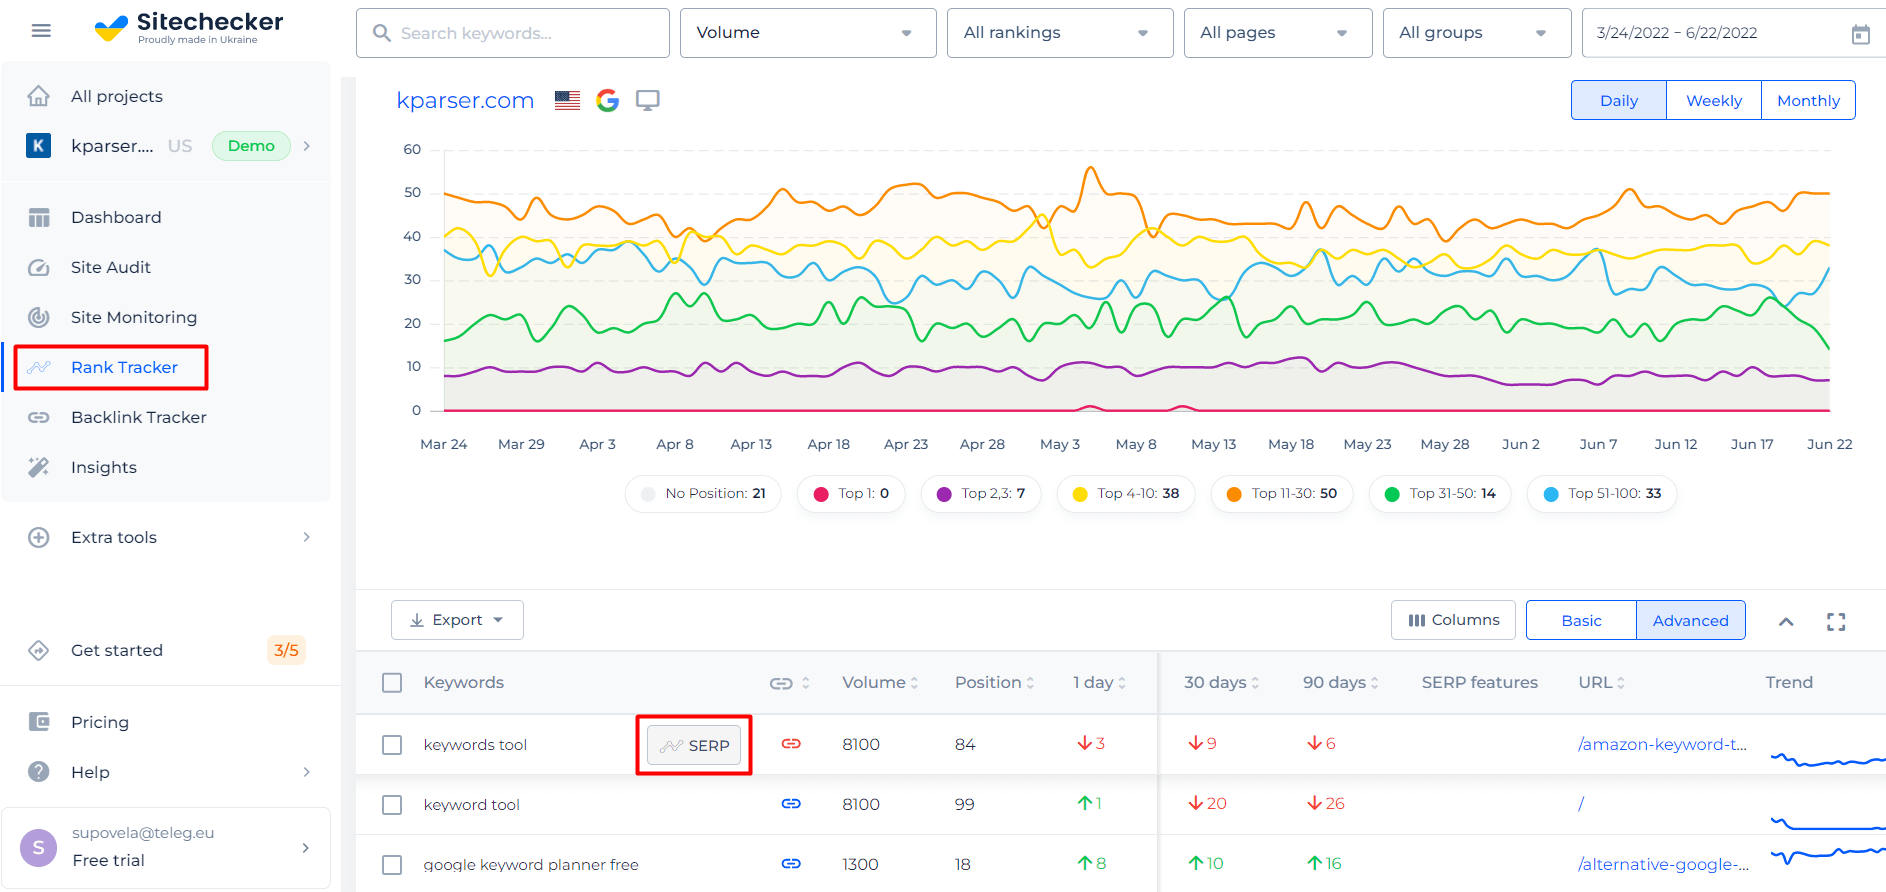Image resolution: width=1886 pixels, height=892 pixels.
Task: Open the /amazon-keyword-t... URL link
Action: pyautogui.click(x=1662, y=744)
